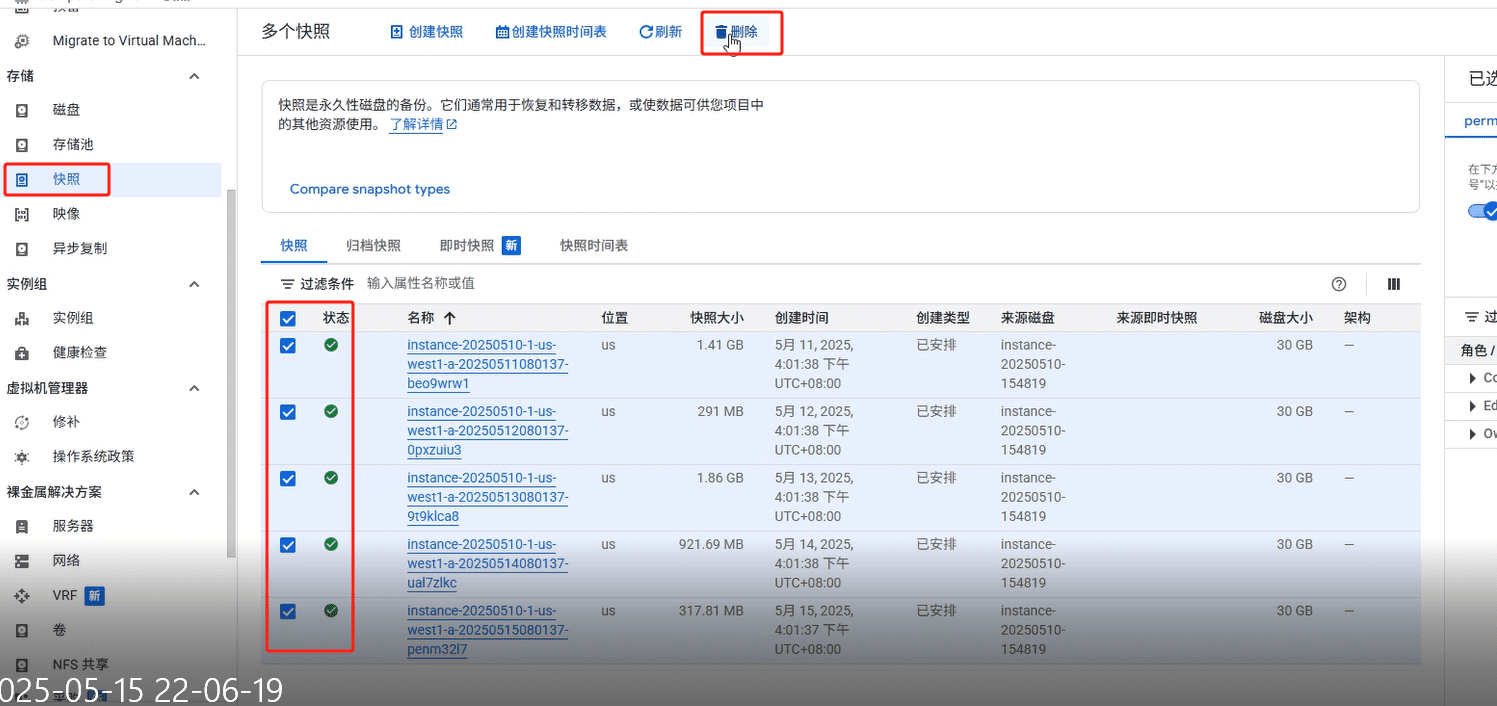Click the 创建快照 plus icon
Image resolution: width=1497 pixels, height=706 pixels.
point(397,32)
